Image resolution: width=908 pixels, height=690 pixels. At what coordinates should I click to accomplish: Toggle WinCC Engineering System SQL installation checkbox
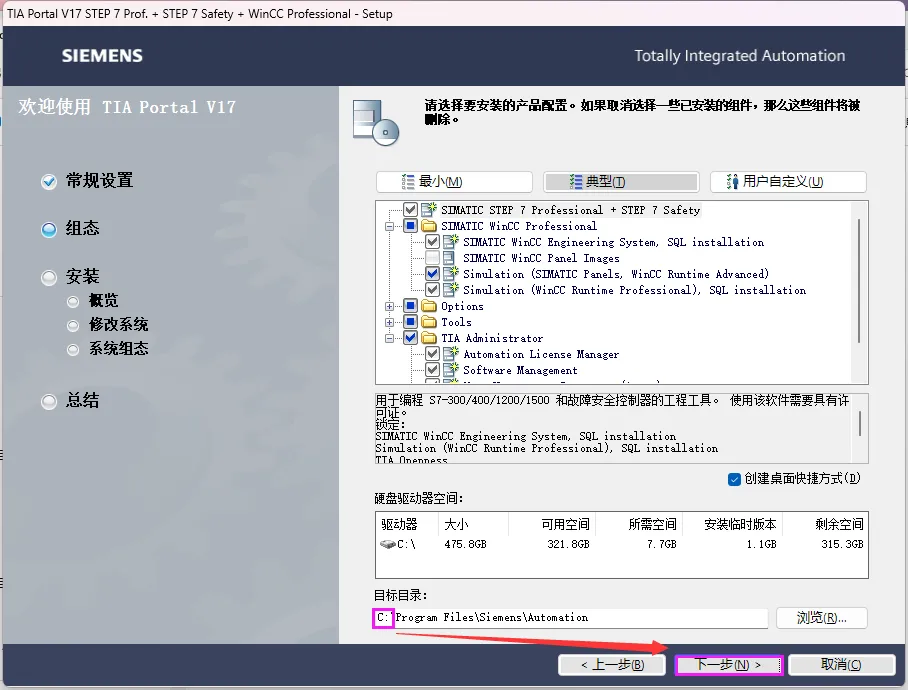click(x=432, y=241)
